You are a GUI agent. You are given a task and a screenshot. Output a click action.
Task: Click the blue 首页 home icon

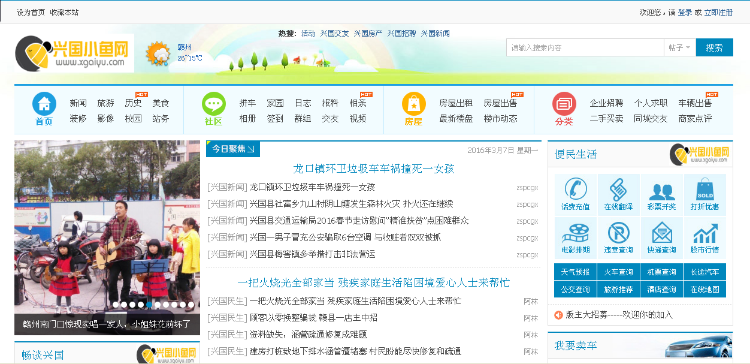44,103
